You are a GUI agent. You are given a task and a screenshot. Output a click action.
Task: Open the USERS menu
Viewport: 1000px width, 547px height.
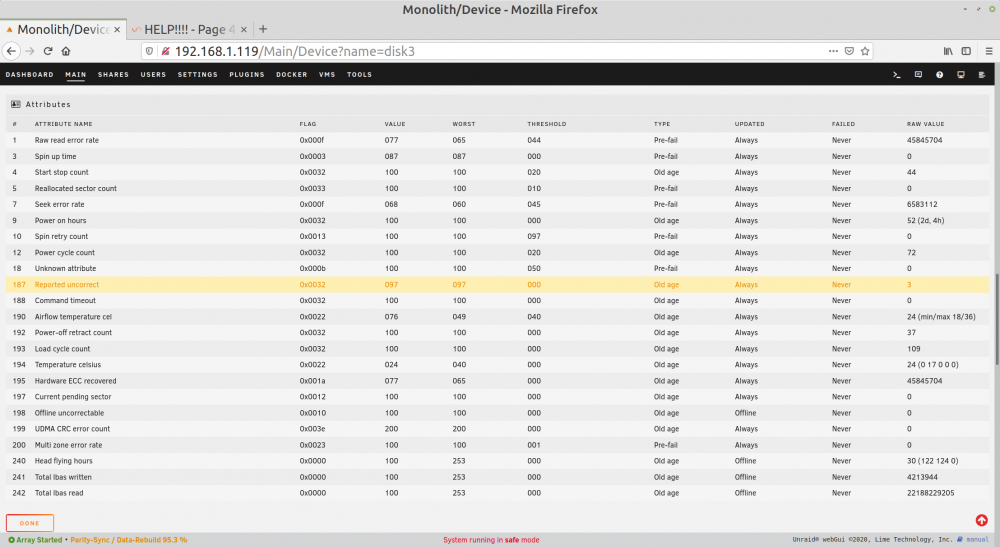pos(153,75)
